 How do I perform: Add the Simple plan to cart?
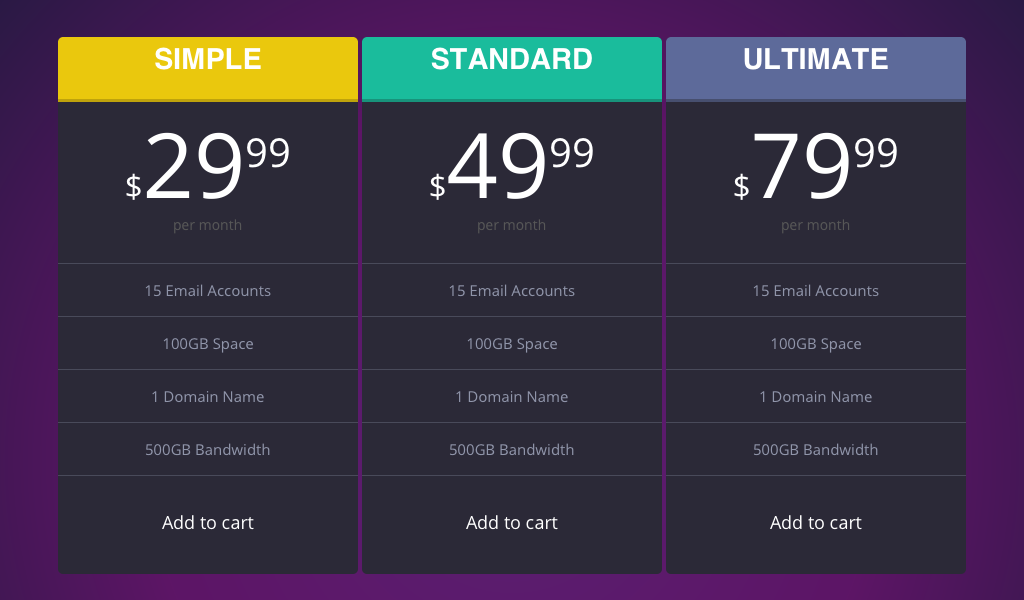(208, 522)
